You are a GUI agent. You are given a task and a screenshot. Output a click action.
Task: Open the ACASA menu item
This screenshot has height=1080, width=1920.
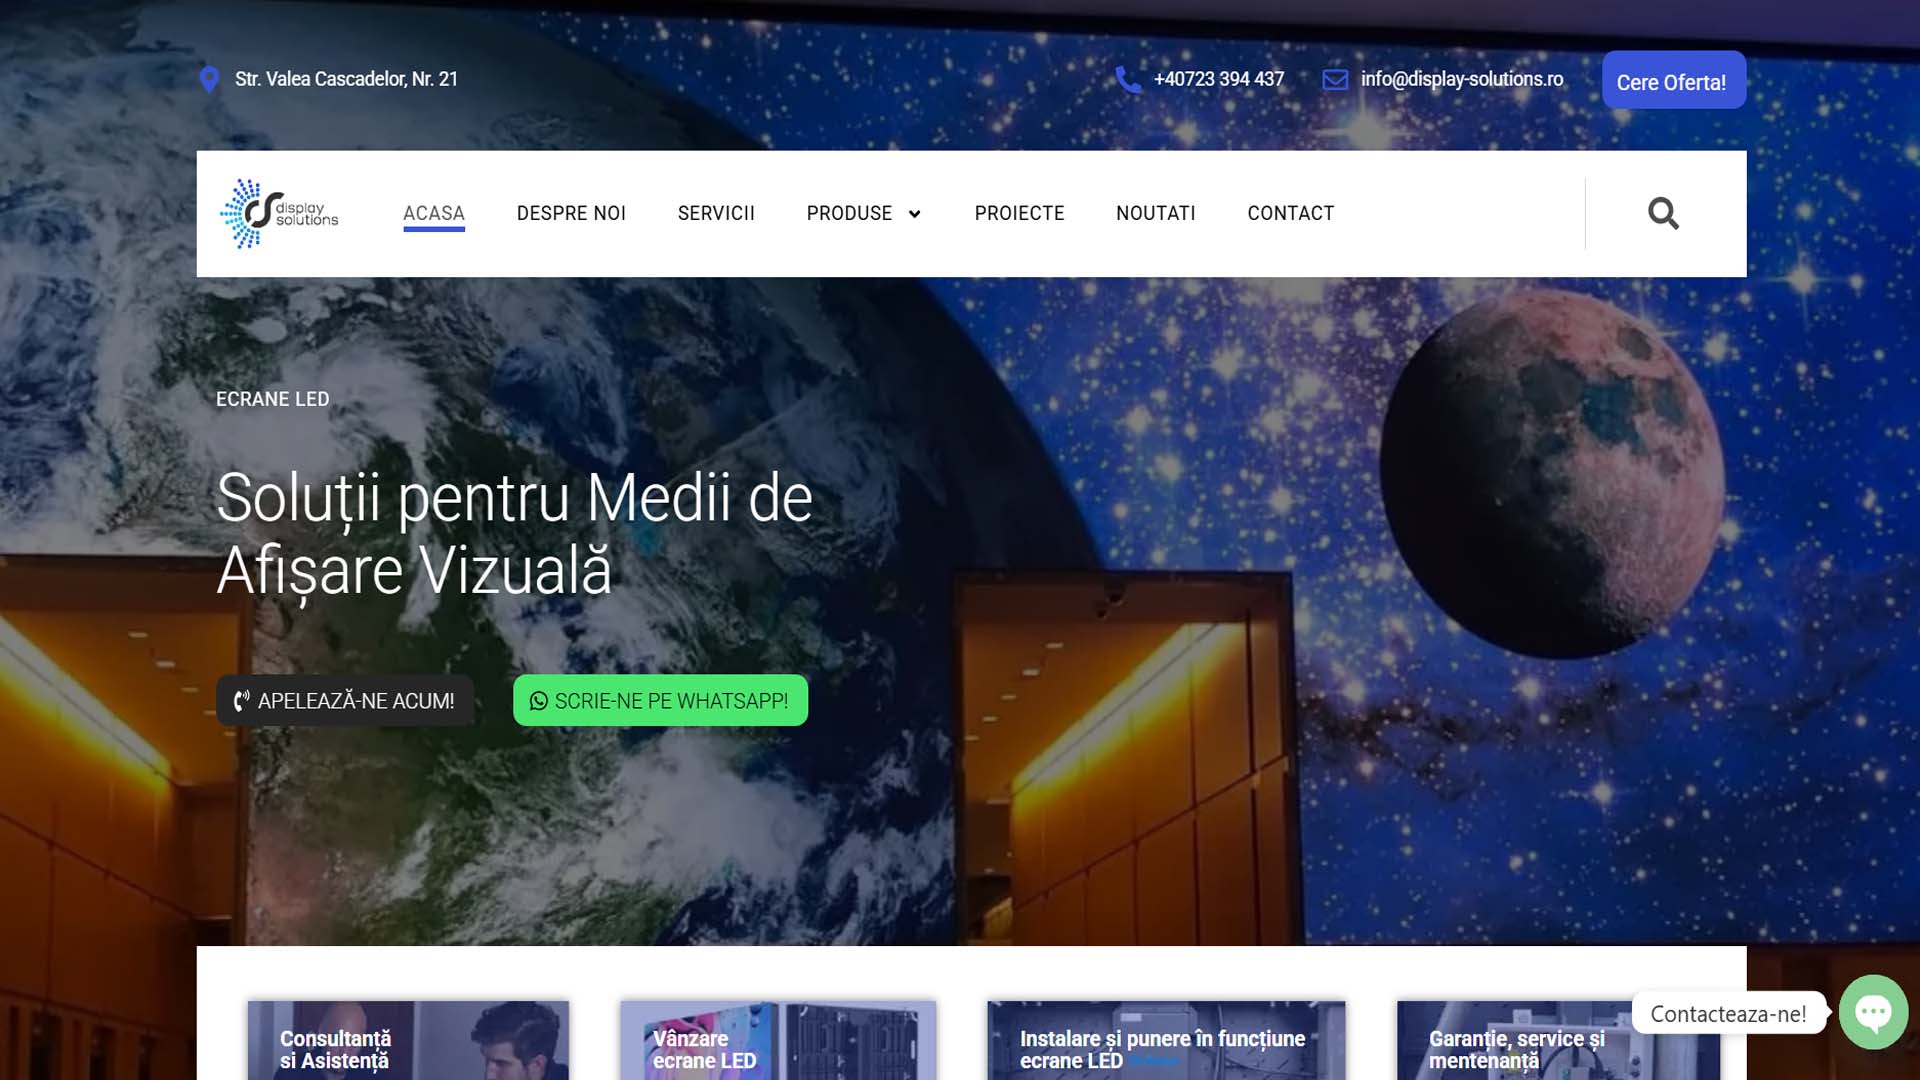point(434,213)
